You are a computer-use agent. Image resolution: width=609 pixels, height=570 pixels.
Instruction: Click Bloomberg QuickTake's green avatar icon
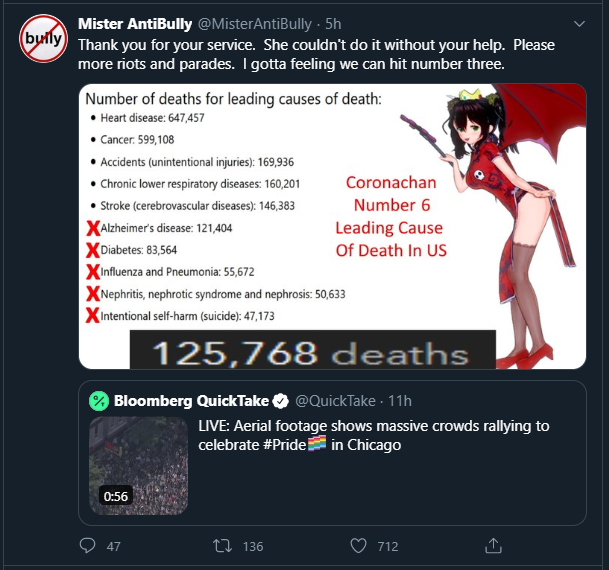point(99,401)
